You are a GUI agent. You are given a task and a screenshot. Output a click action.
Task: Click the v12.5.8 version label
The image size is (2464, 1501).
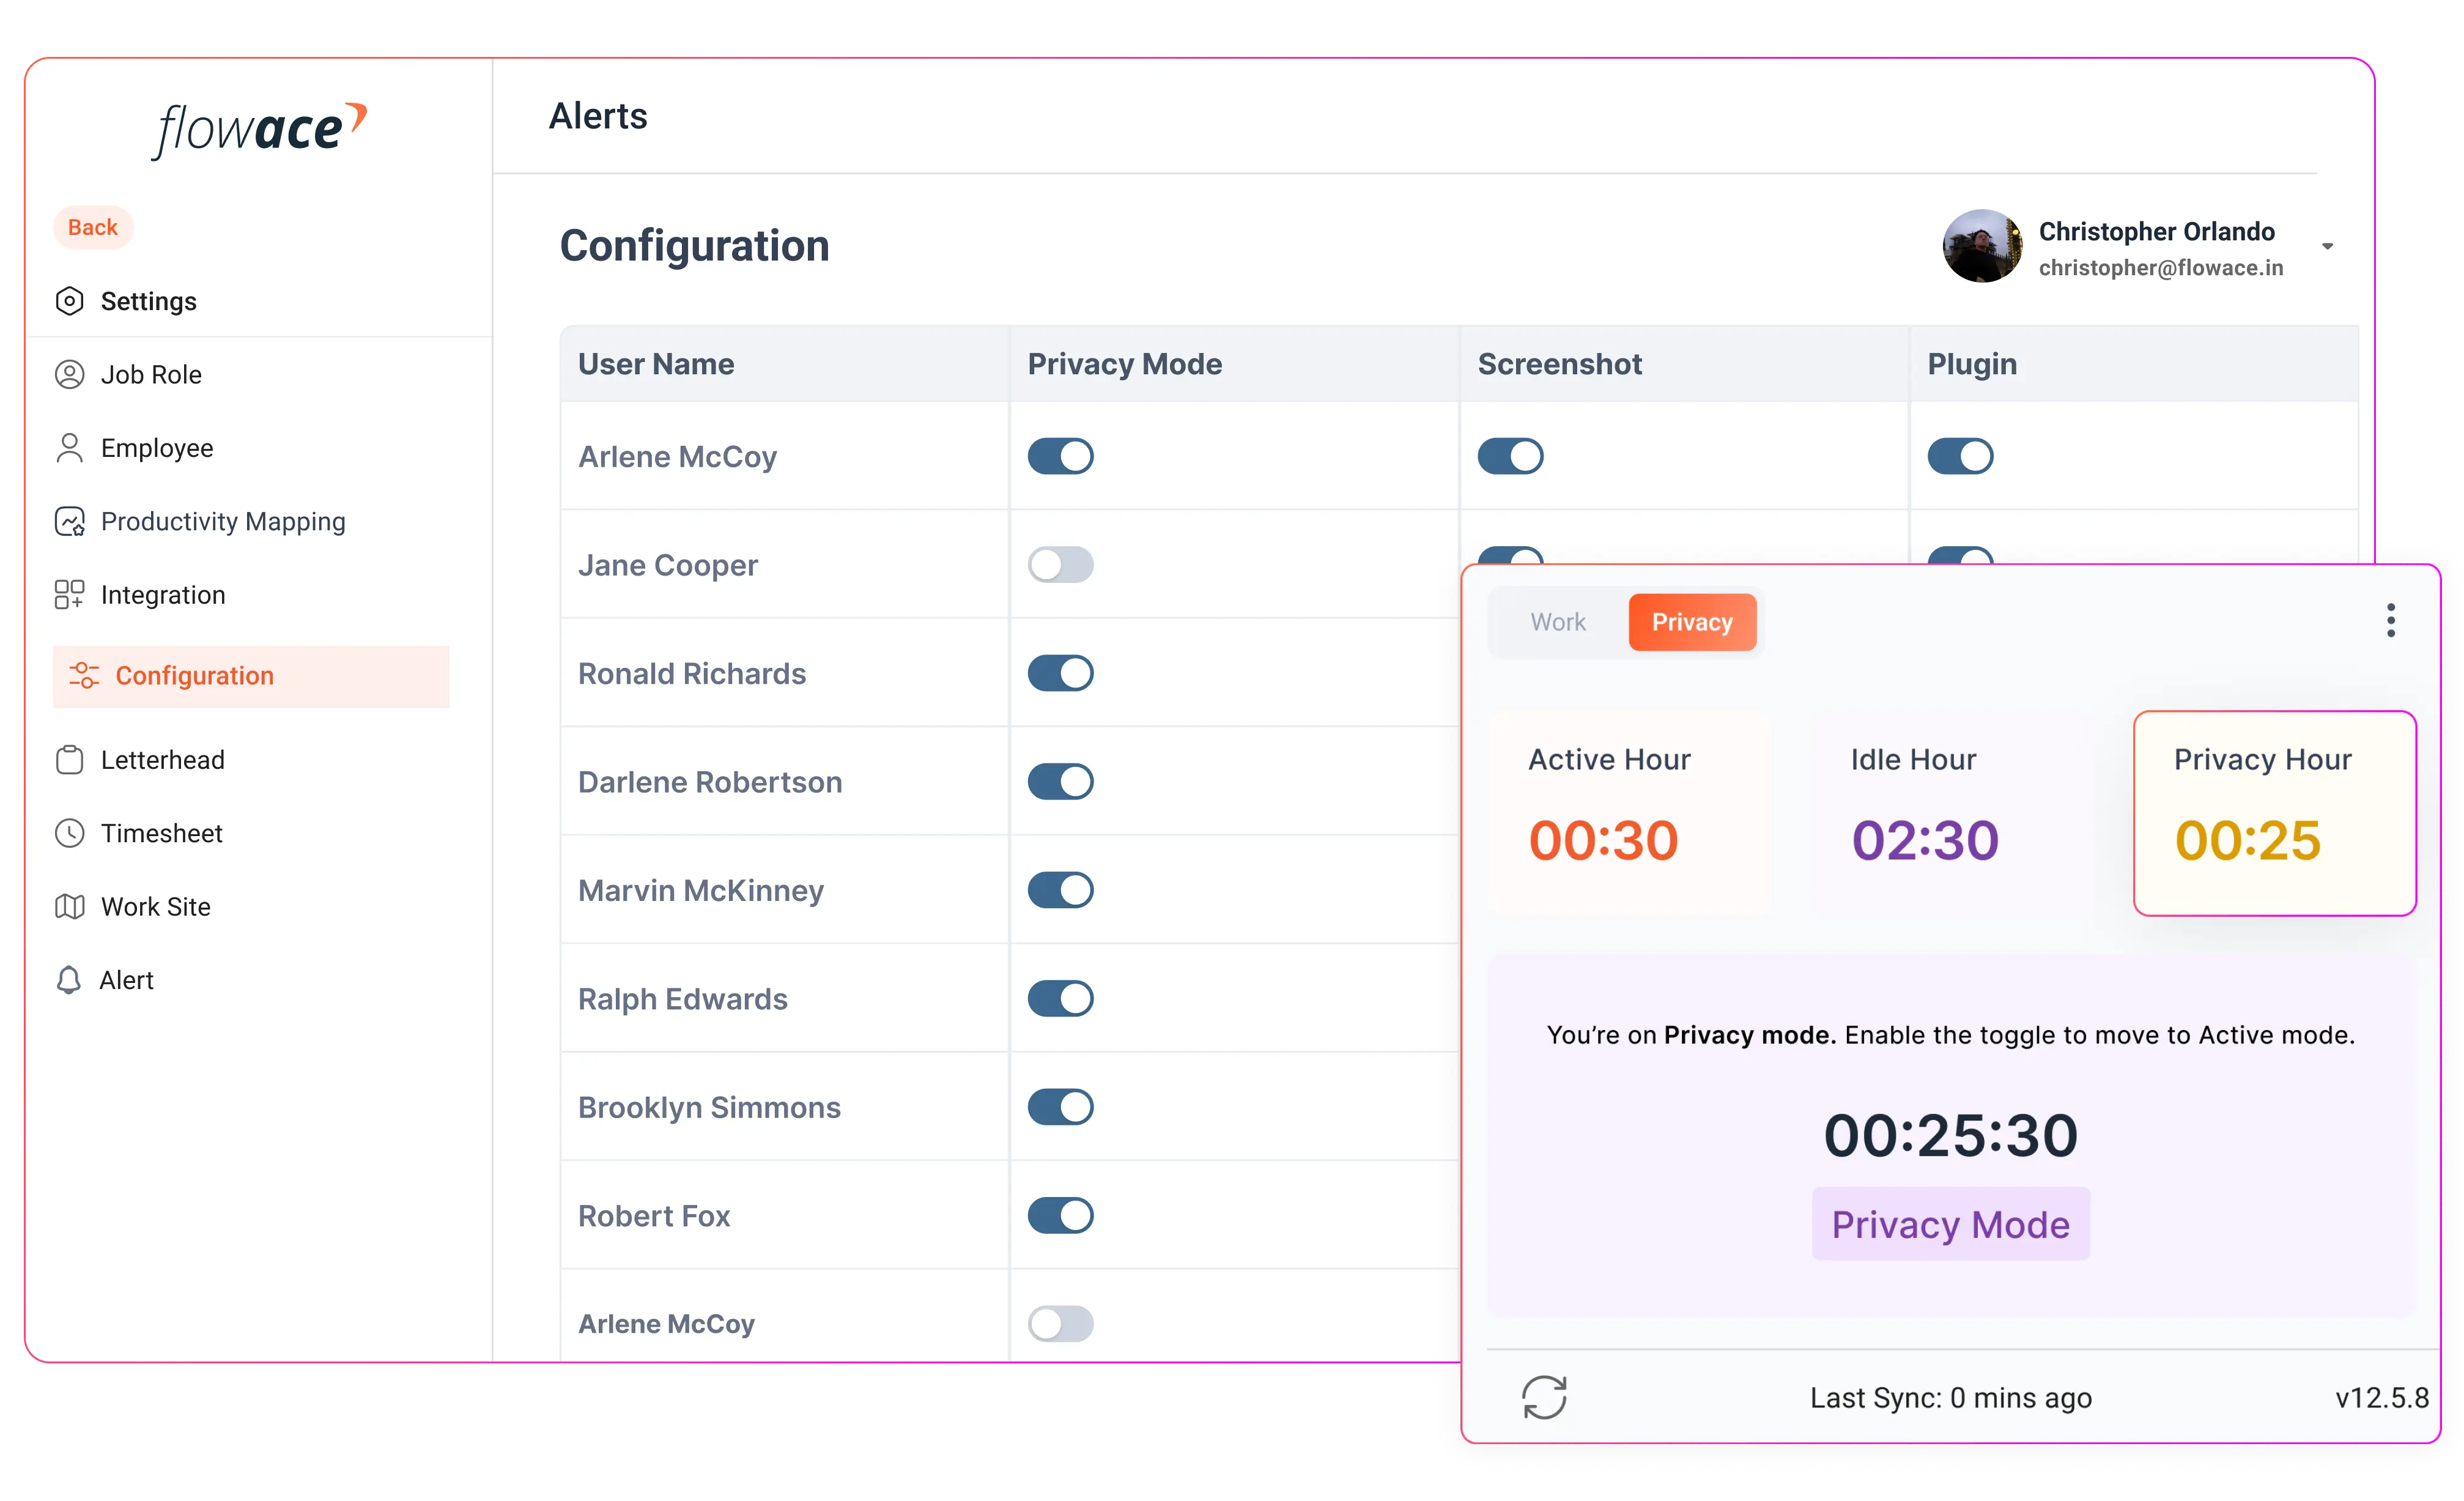[x=2382, y=1397]
